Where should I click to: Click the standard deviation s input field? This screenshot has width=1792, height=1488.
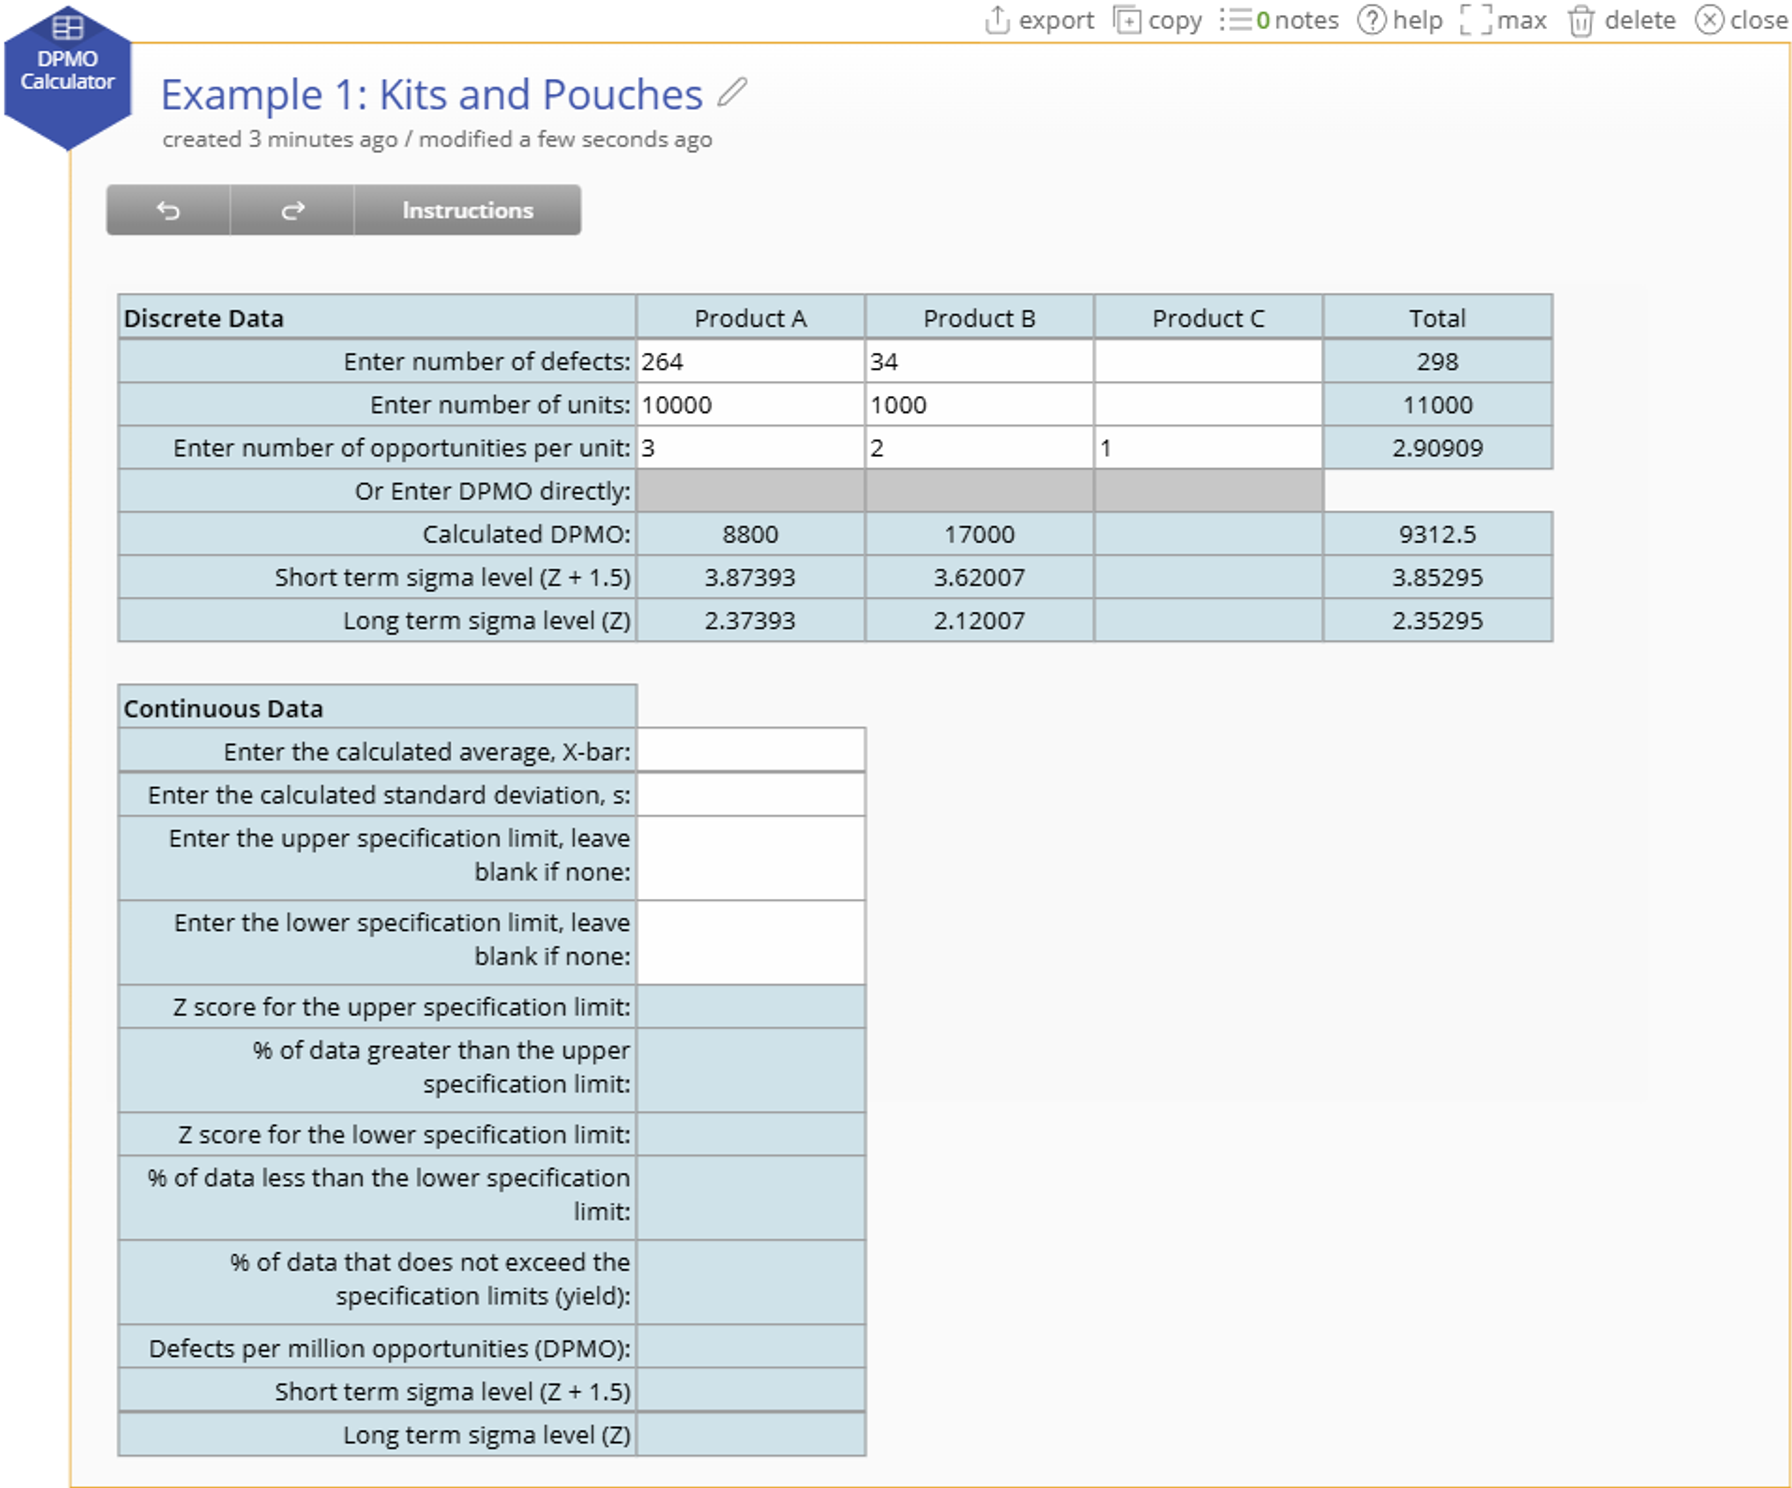pos(751,794)
